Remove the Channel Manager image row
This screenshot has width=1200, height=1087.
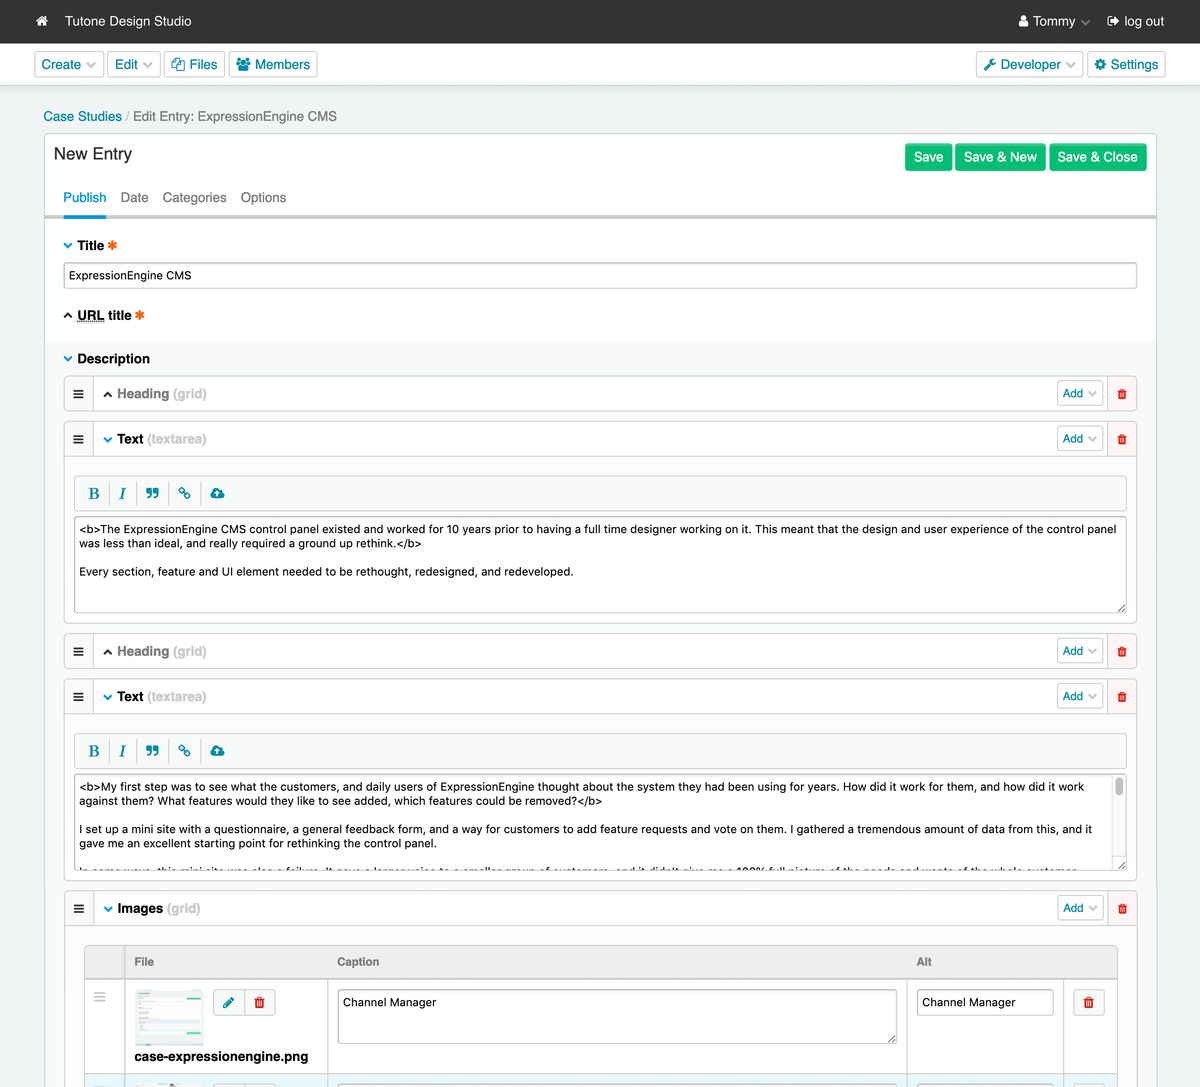point(1088,1001)
